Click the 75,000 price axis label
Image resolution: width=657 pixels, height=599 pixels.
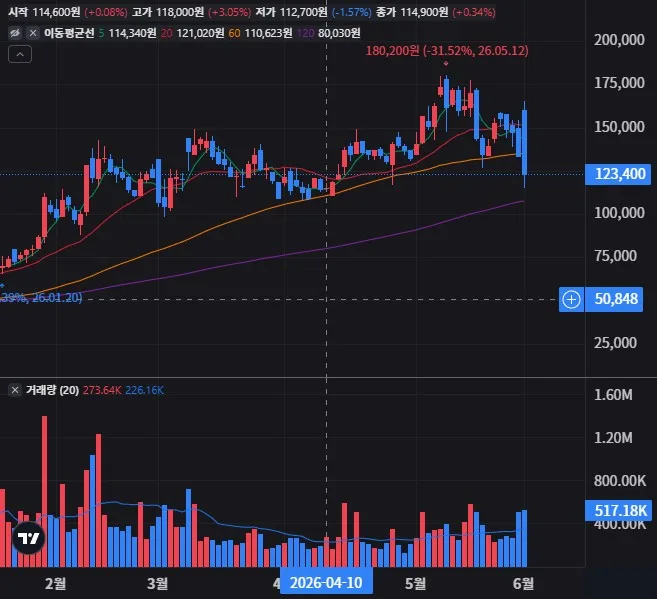(615, 256)
